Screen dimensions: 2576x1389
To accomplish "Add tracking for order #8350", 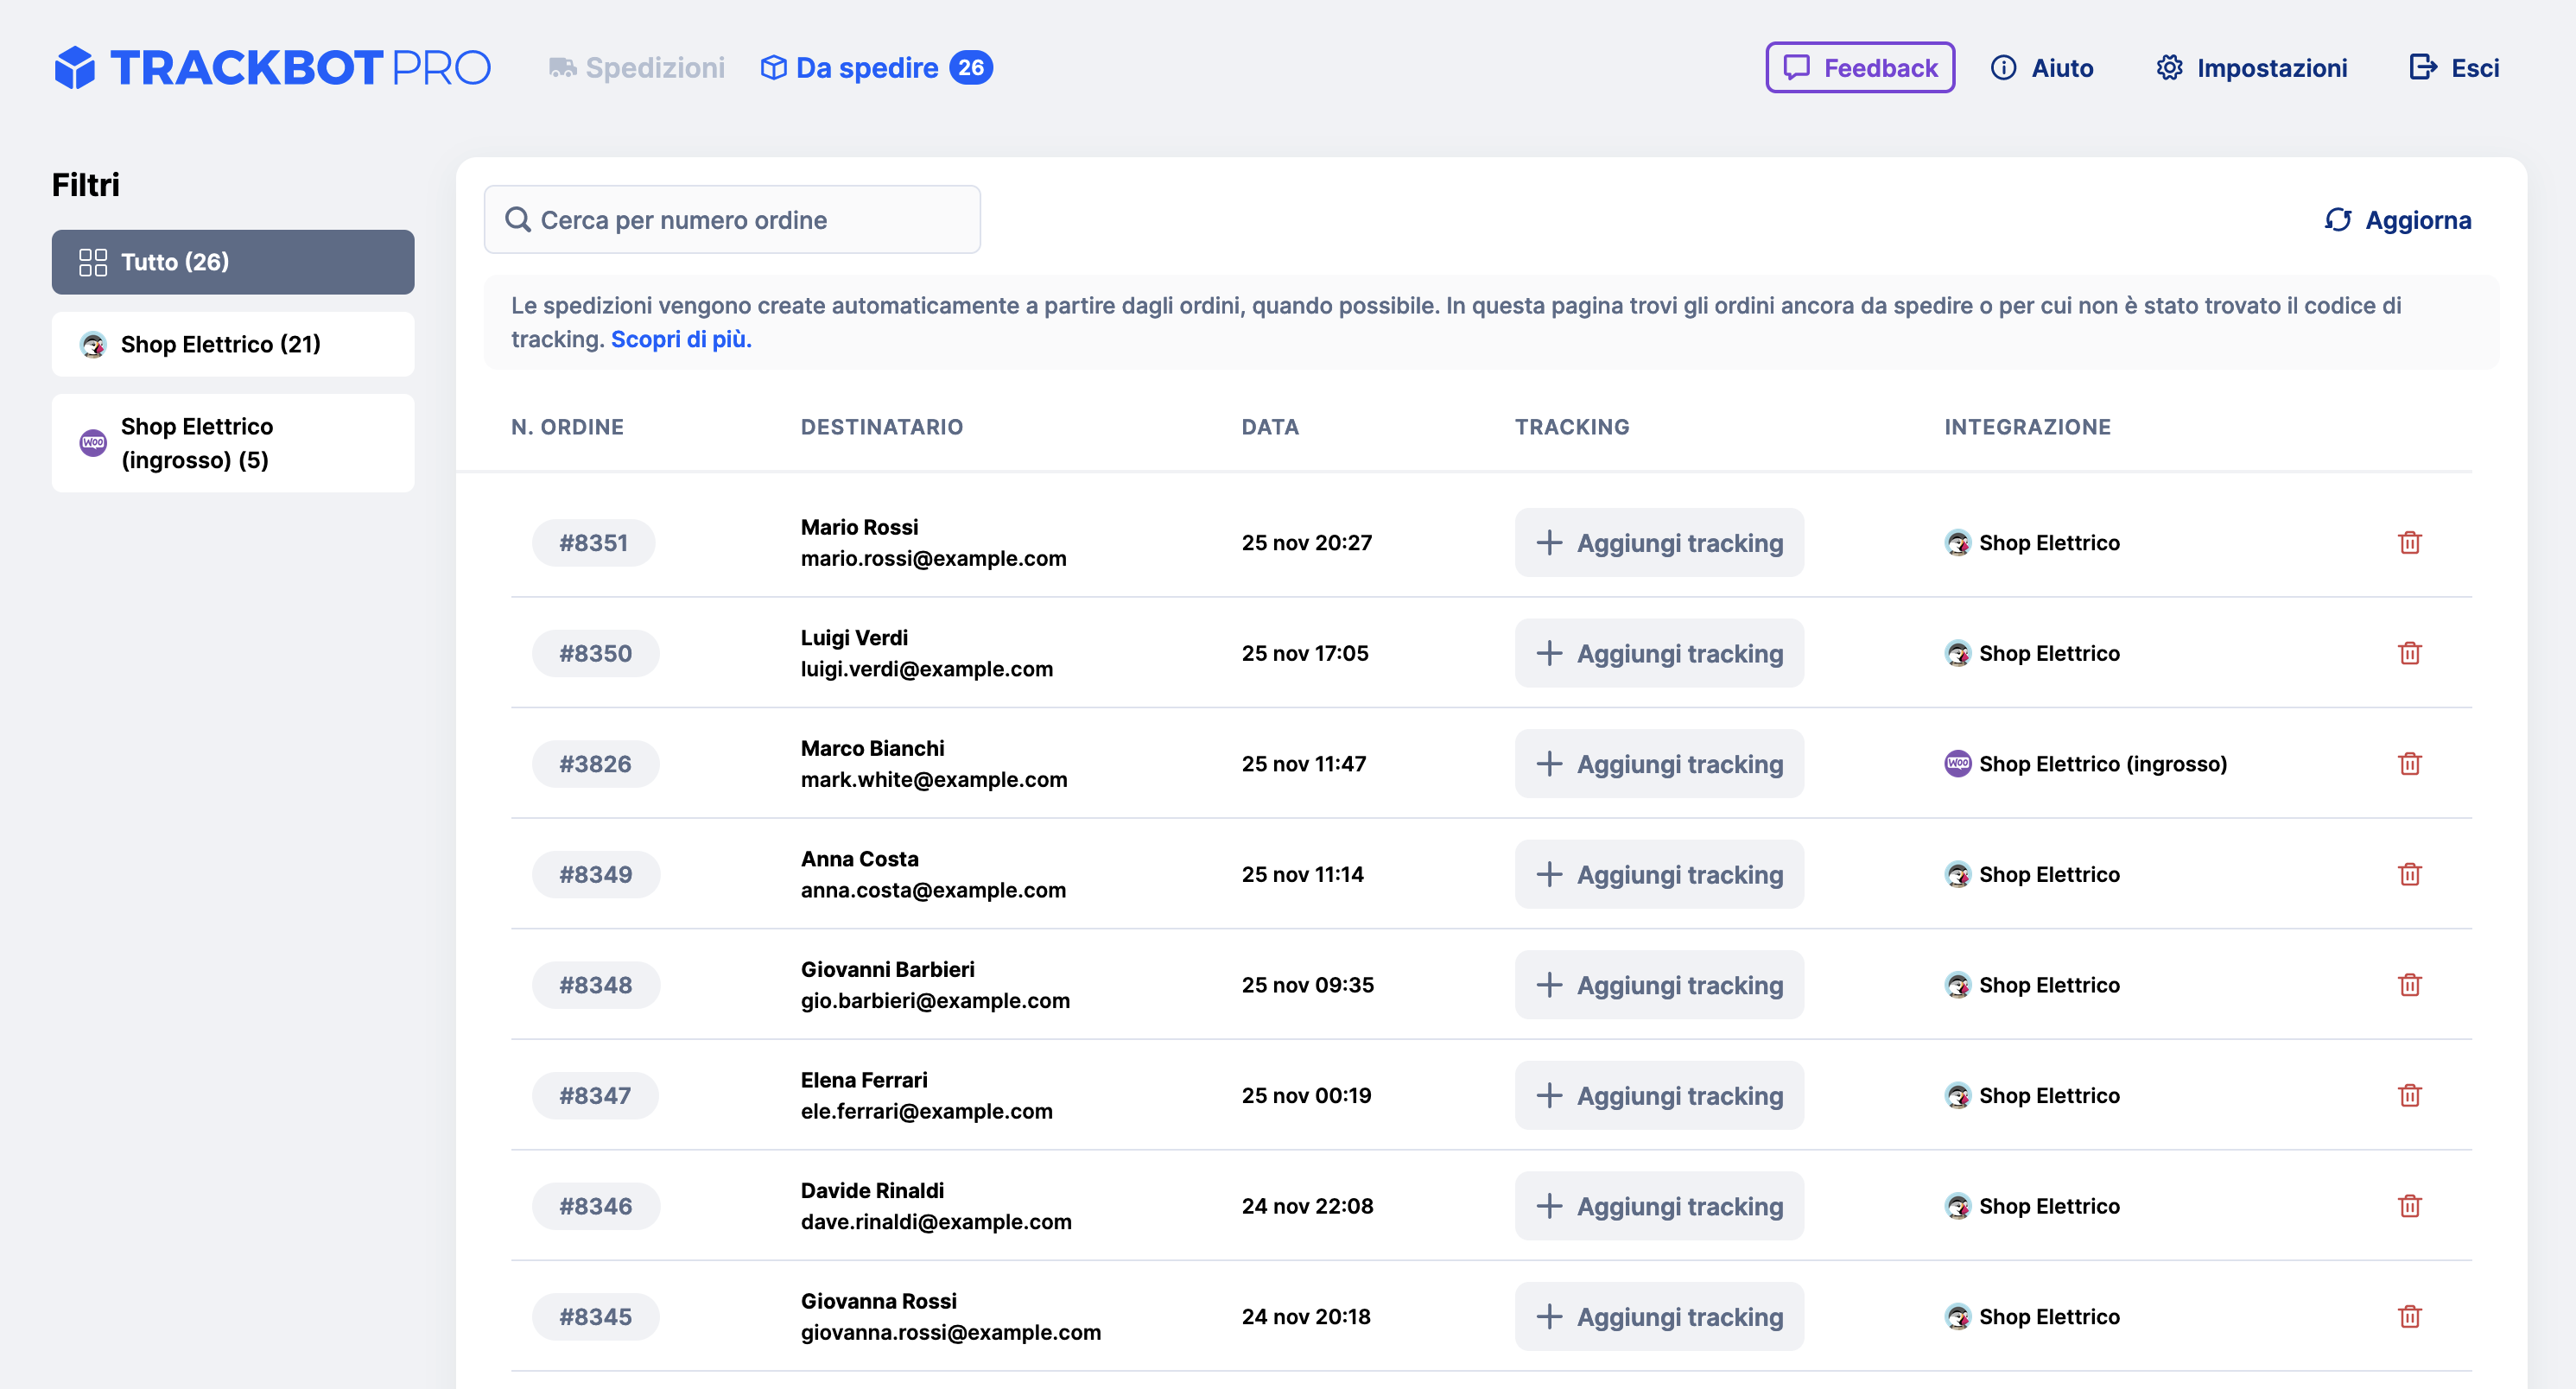I will (1658, 653).
